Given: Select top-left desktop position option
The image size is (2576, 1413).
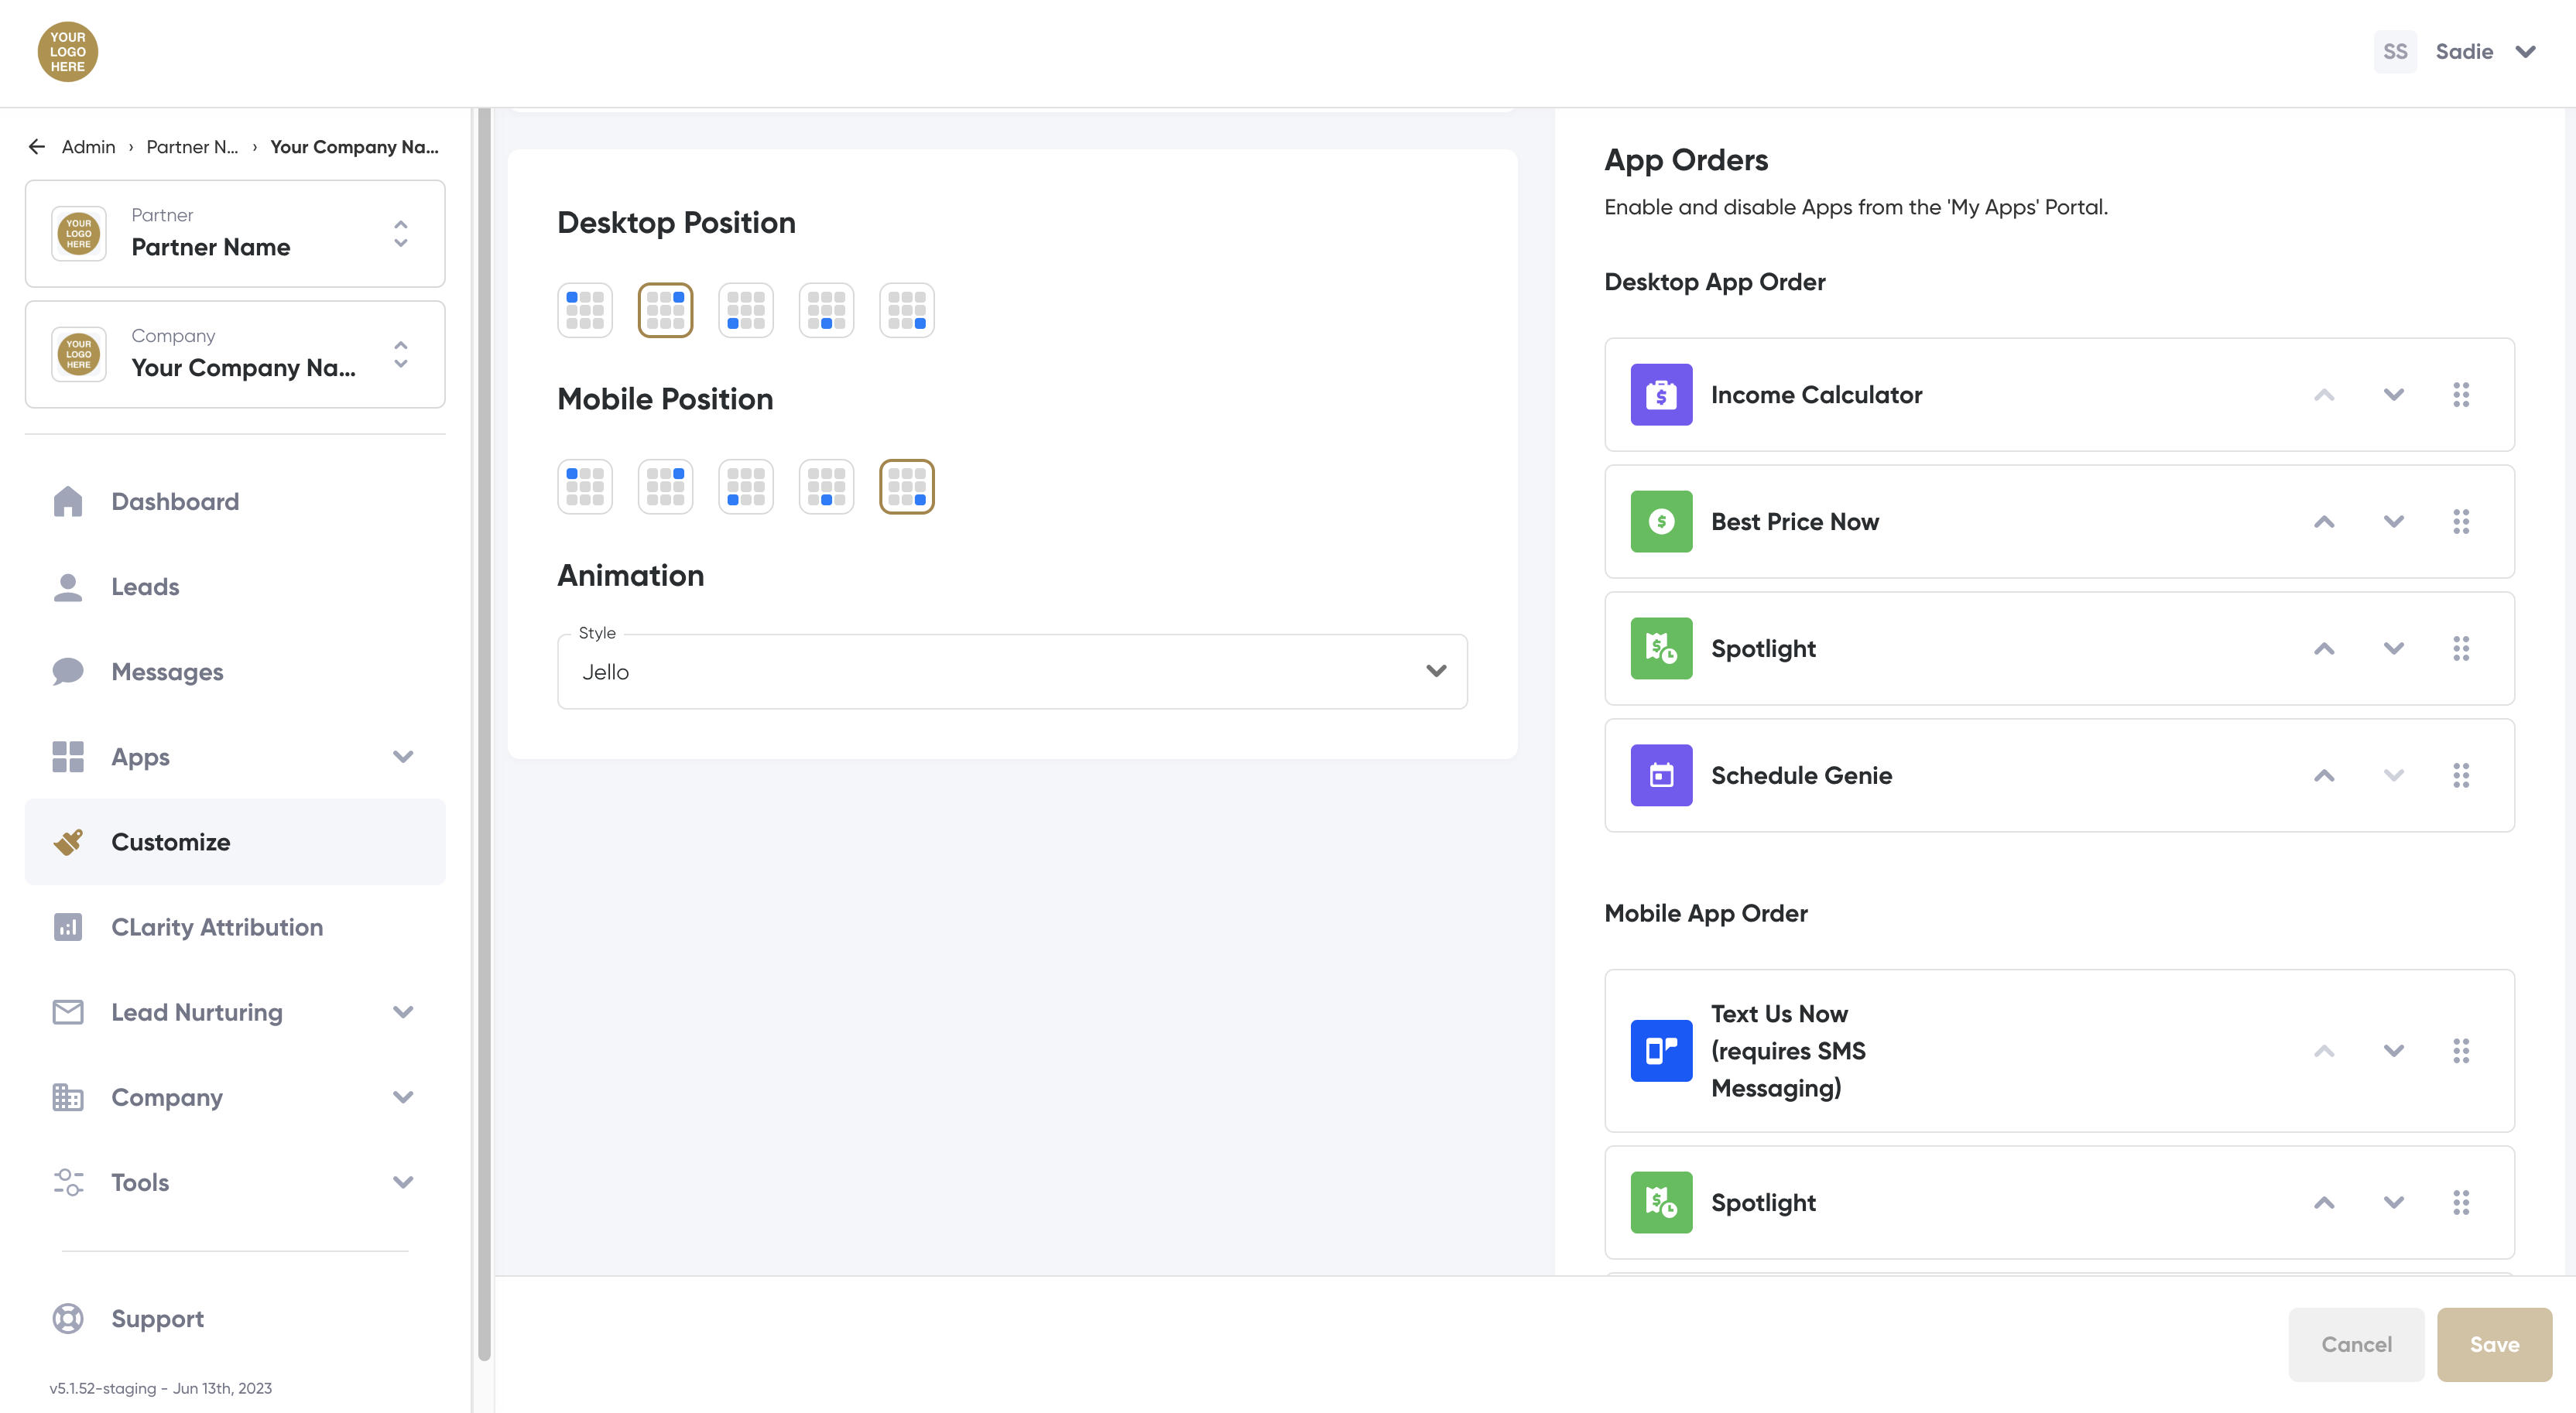Looking at the screenshot, I should [585, 310].
